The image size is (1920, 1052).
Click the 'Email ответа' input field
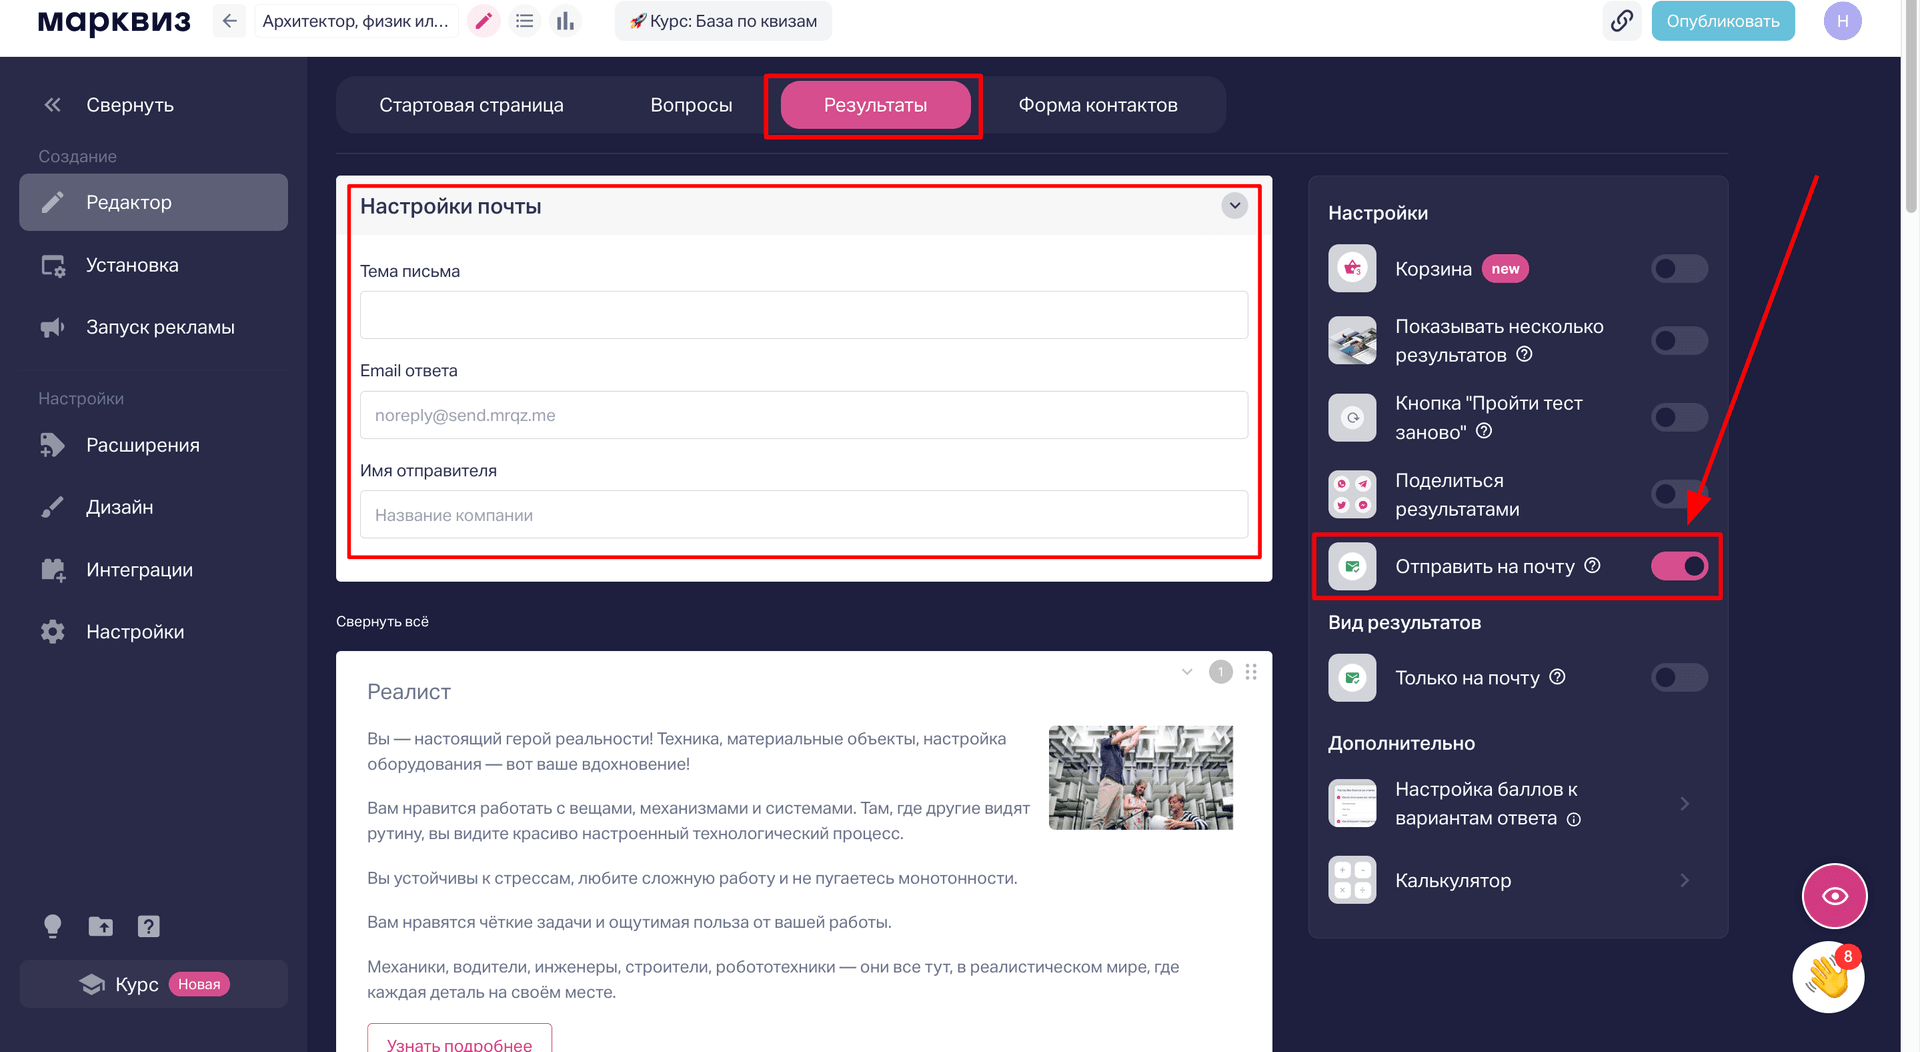click(x=804, y=415)
